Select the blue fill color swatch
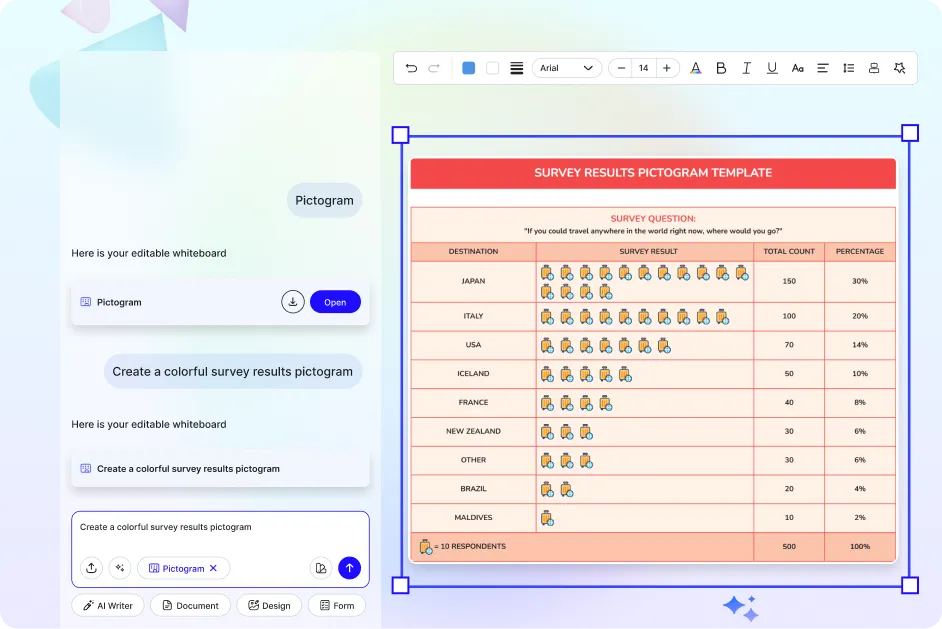Image resolution: width=942 pixels, height=629 pixels. [469, 68]
